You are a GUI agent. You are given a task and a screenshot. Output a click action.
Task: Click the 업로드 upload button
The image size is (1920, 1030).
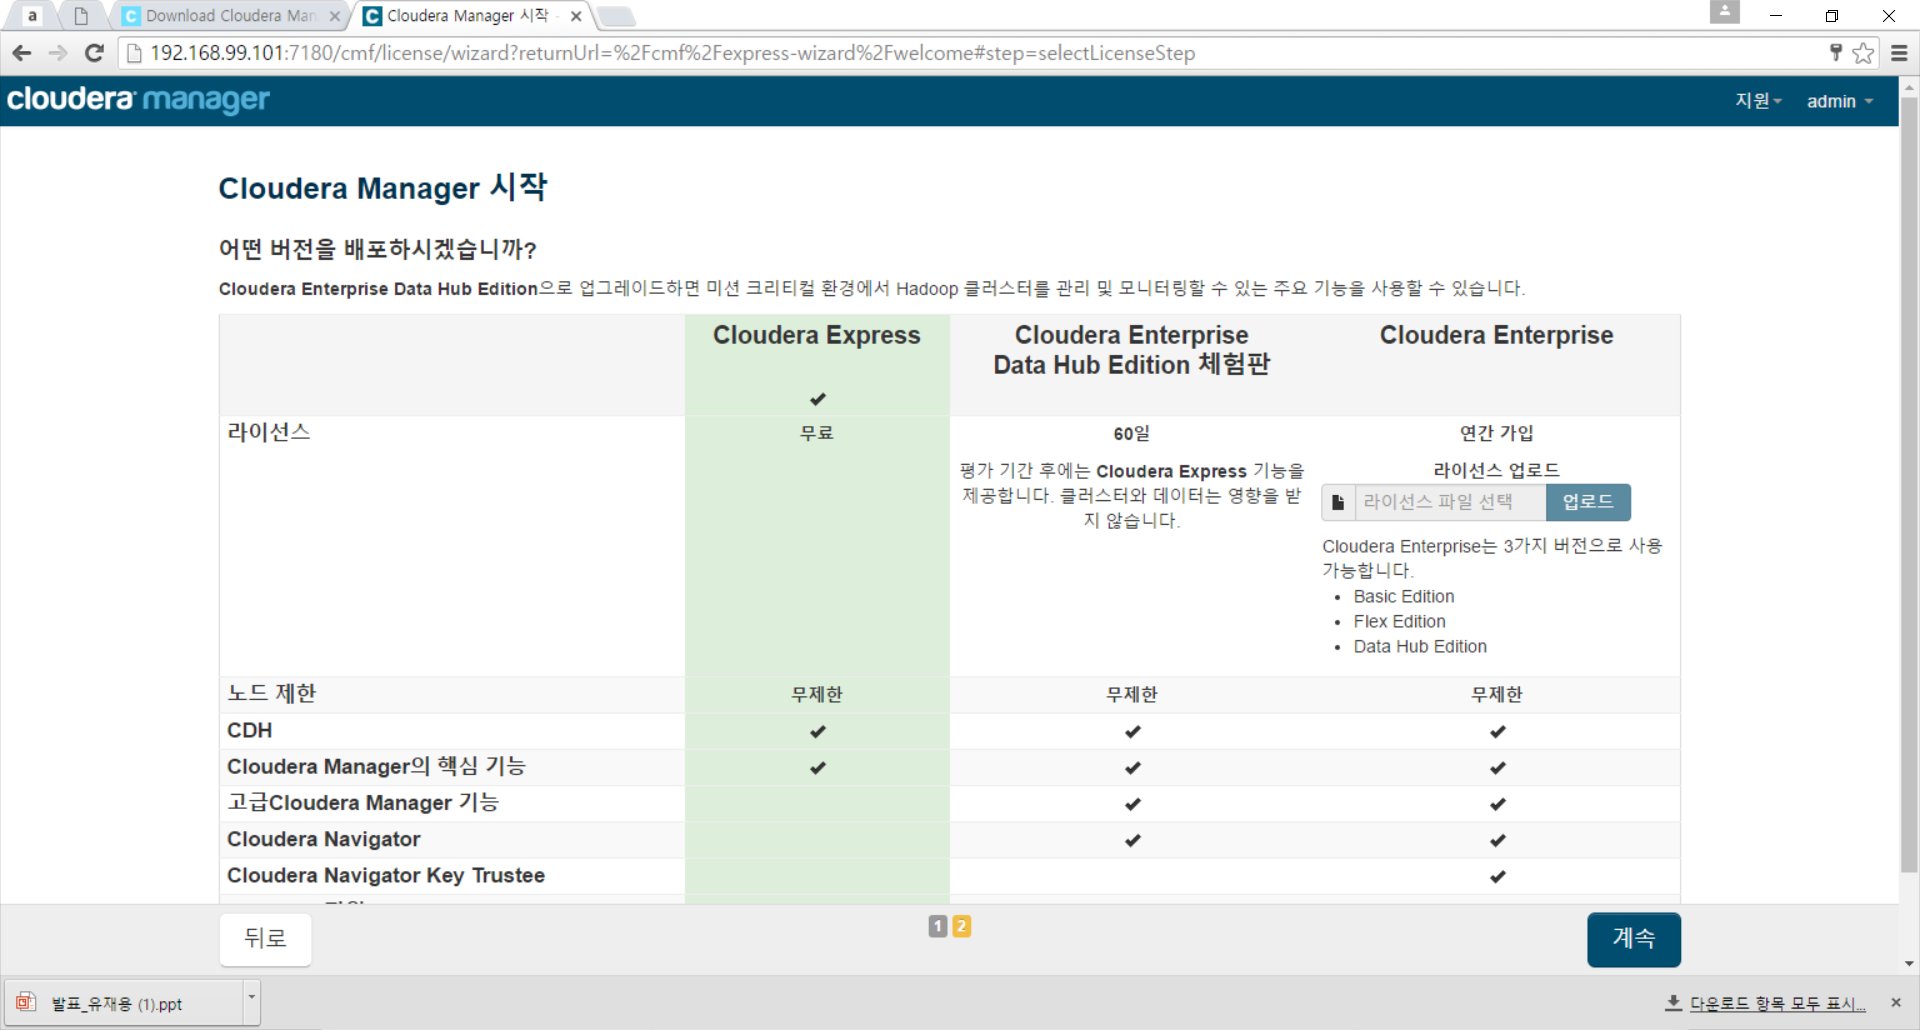click(1588, 502)
